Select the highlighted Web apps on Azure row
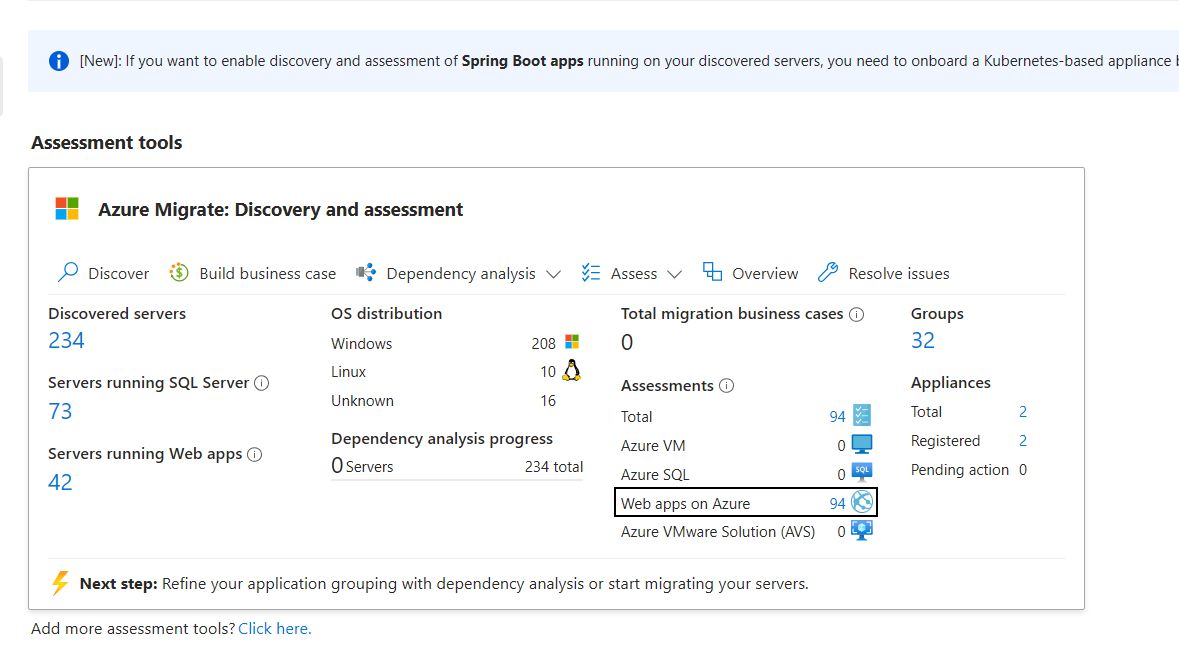The width and height of the screenshot is (1179, 668). (745, 502)
